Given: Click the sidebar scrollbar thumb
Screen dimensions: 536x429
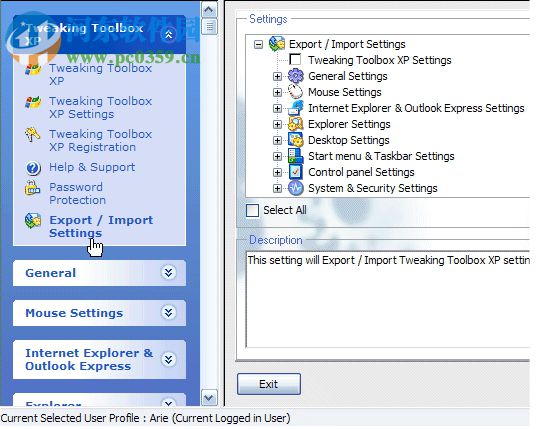Looking at the screenshot, I should (x=209, y=27).
